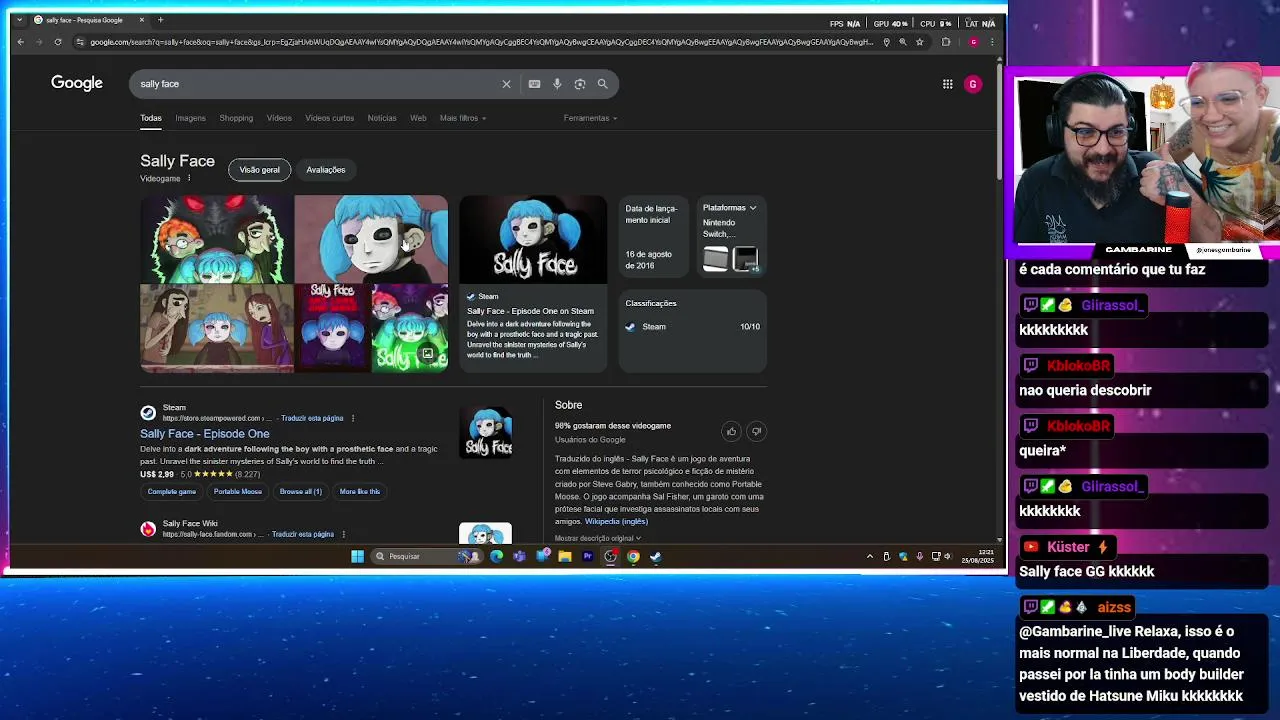1280x720 pixels.
Task: Click the Chrome address bar URL
Action: click(x=480, y=42)
